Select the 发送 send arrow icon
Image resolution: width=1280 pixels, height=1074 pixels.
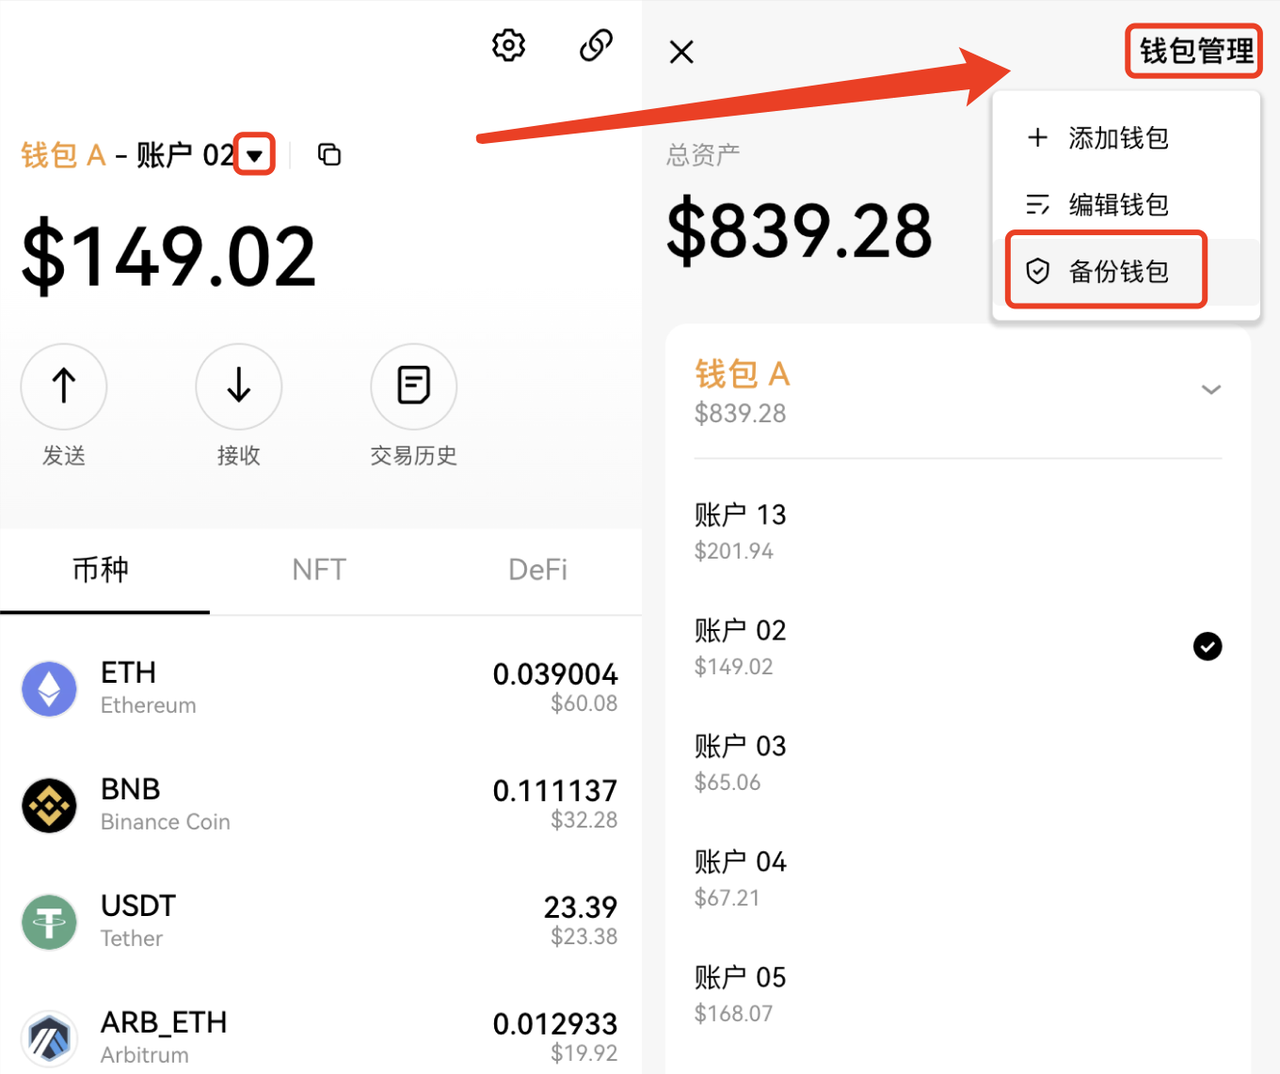pyautogui.click(x=63, y=386)
